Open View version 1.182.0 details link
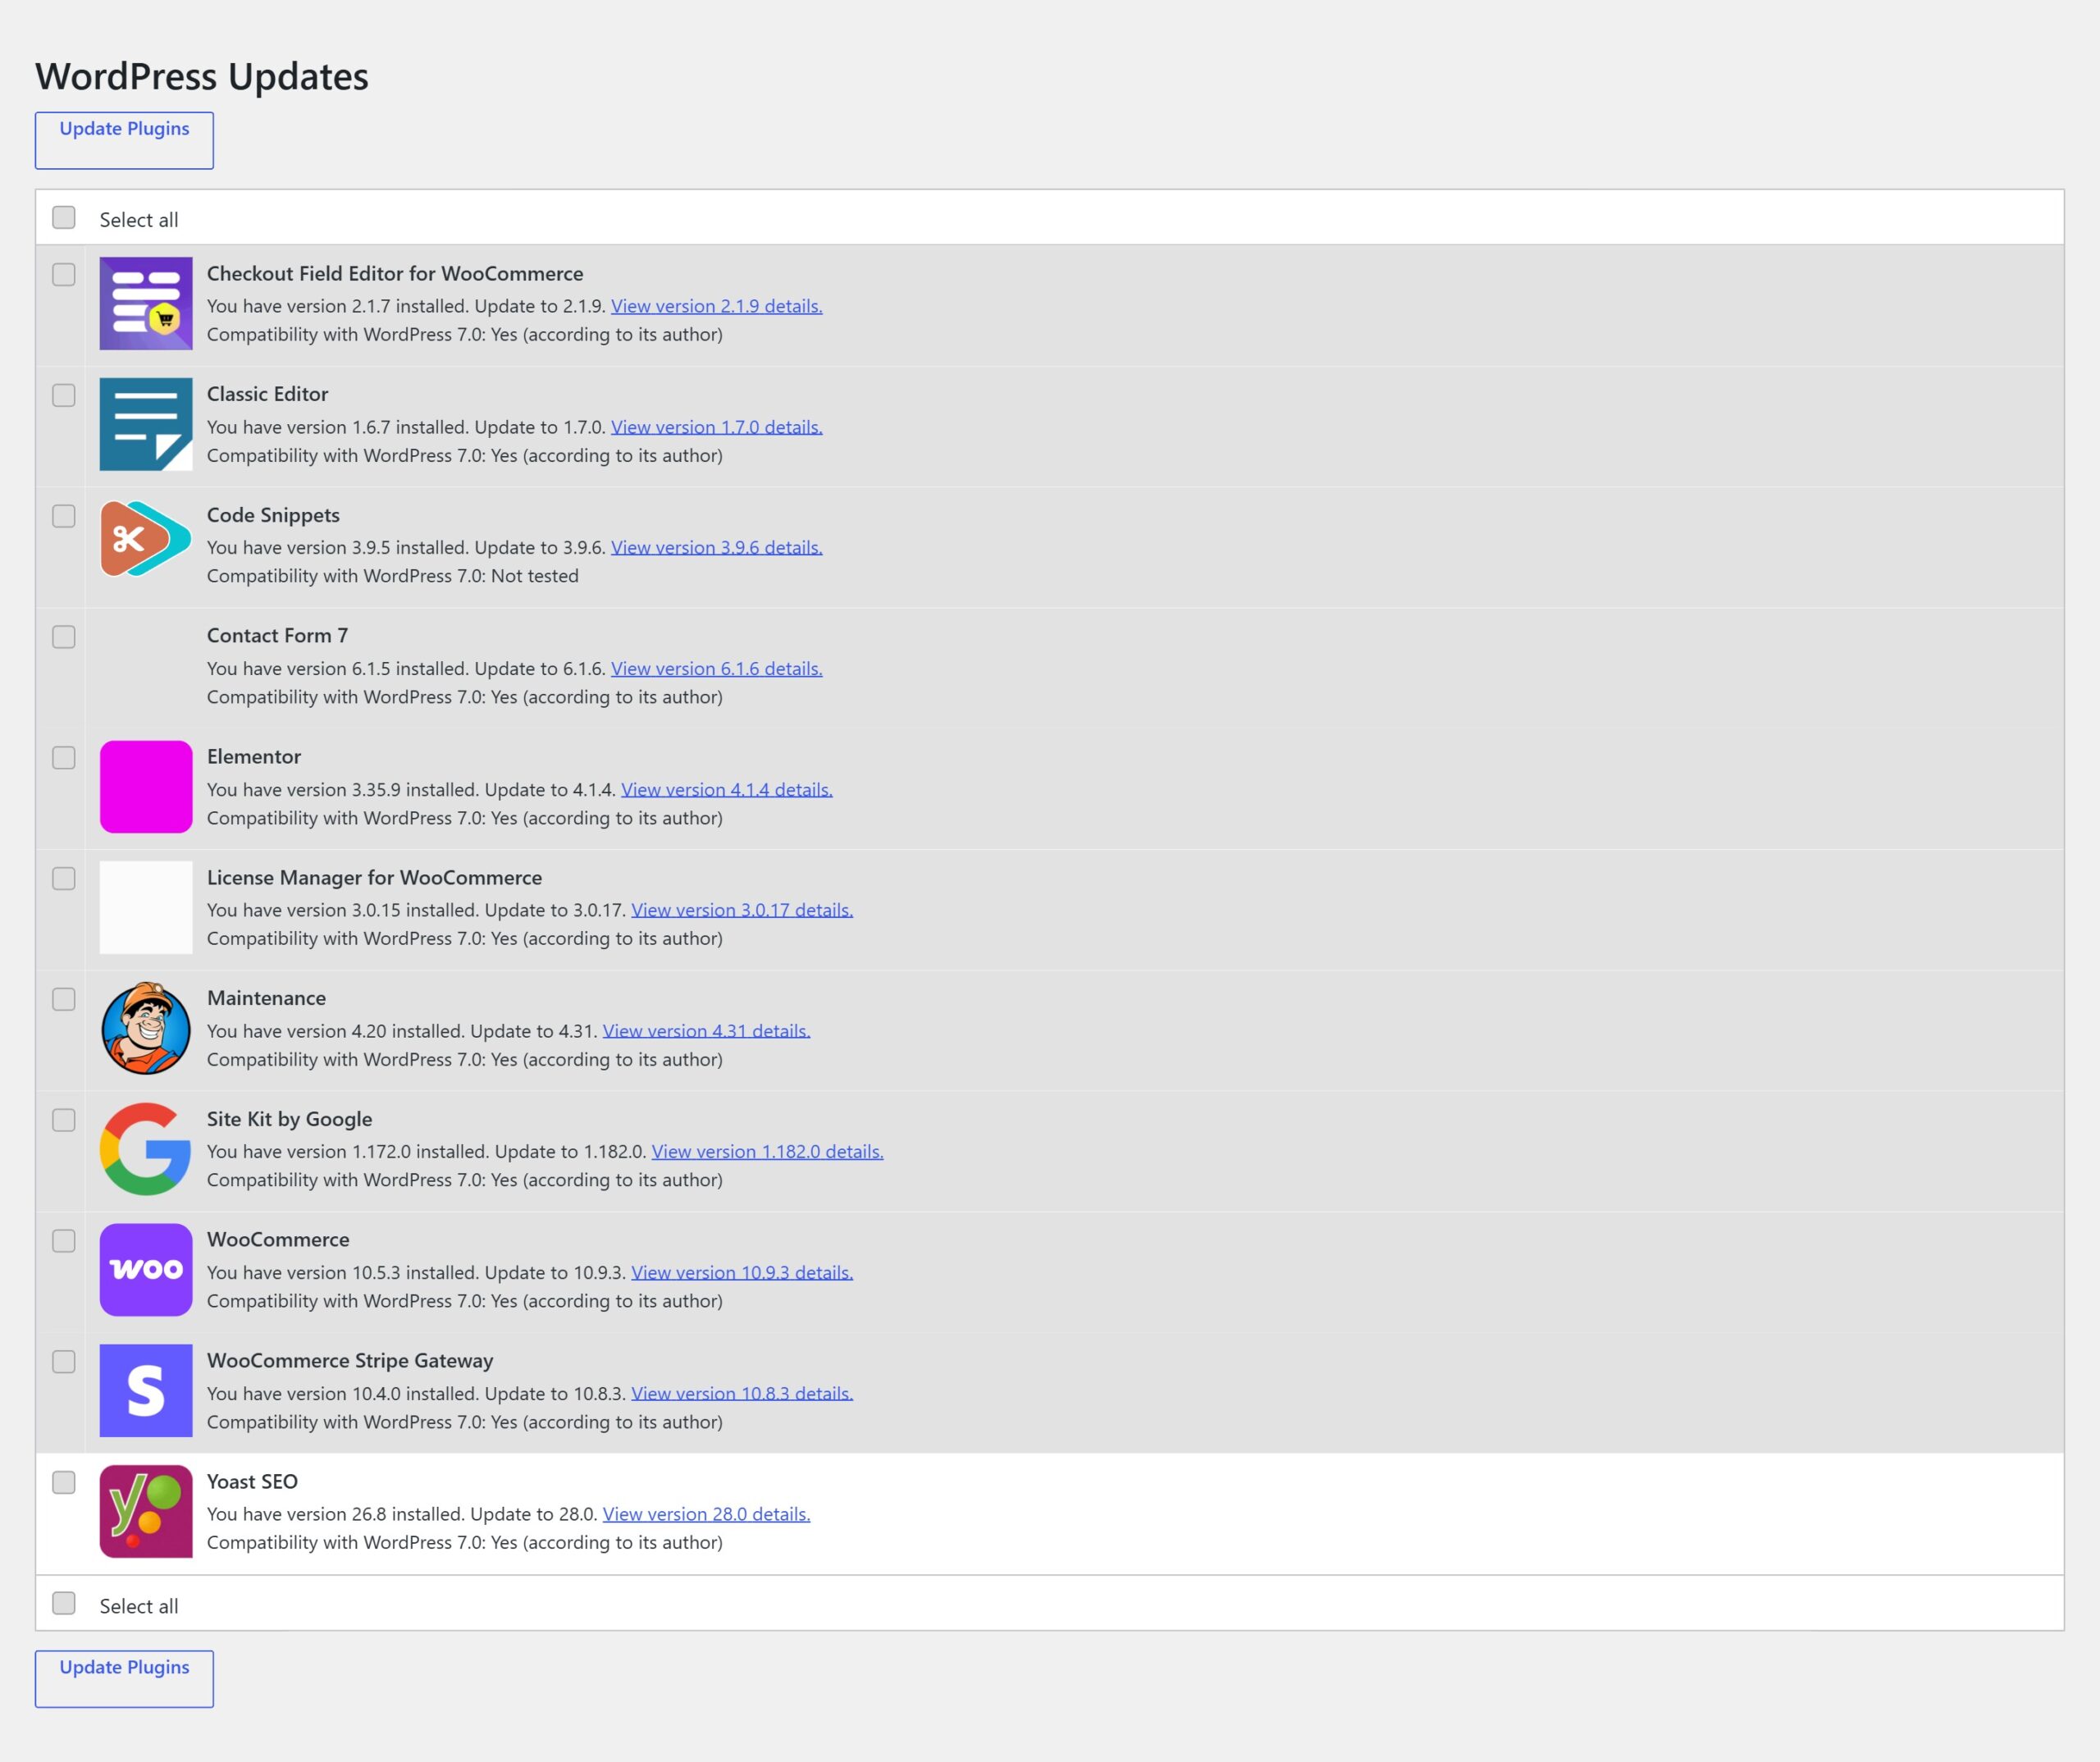This screenshot has height=1762, width=2100. [768, 1152]
